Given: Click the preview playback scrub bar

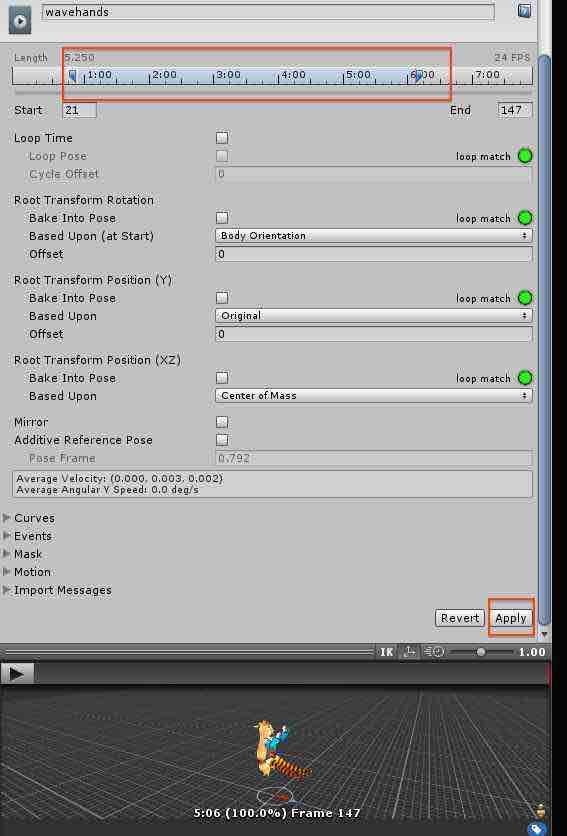Looking at the screenshot, I should 291,674.
